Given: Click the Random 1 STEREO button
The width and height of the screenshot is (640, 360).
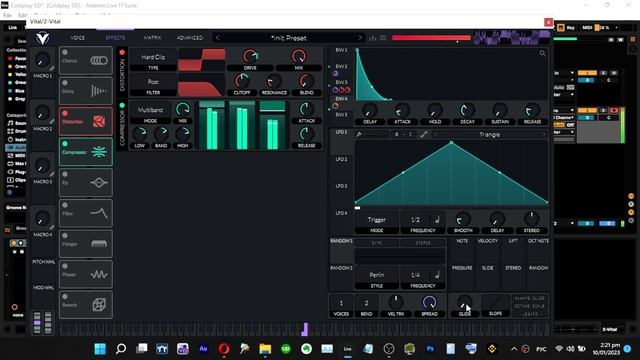Looking at the screenshot, I should pos(423,243).
